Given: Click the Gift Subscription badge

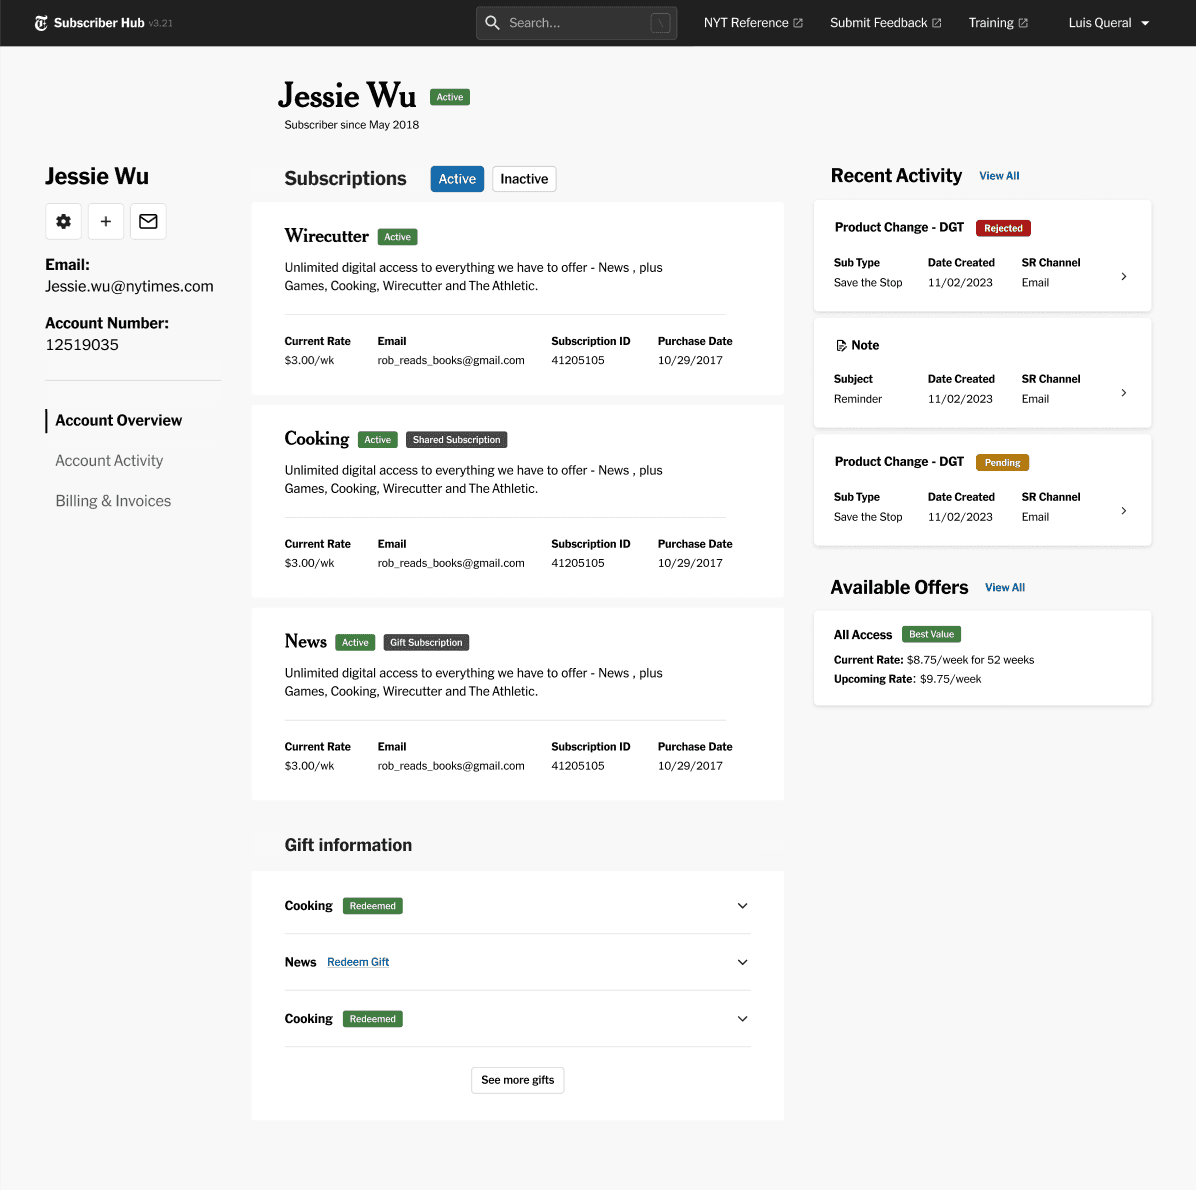Looking at the screenshot, I should [x=426, y=643].
